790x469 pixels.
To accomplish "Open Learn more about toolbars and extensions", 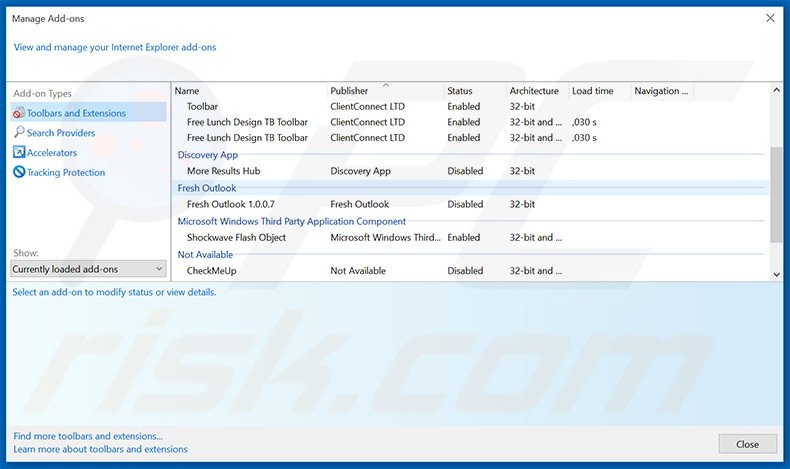I will coord(100,449).
